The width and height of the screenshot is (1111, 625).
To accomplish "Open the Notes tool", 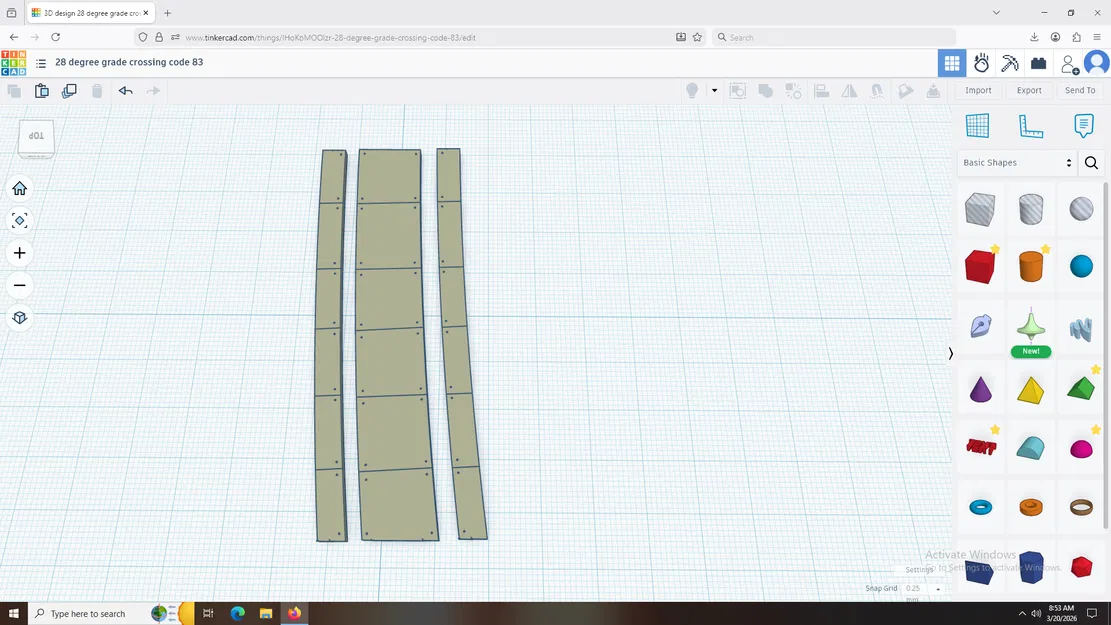I will click(x=1083, y=125).
